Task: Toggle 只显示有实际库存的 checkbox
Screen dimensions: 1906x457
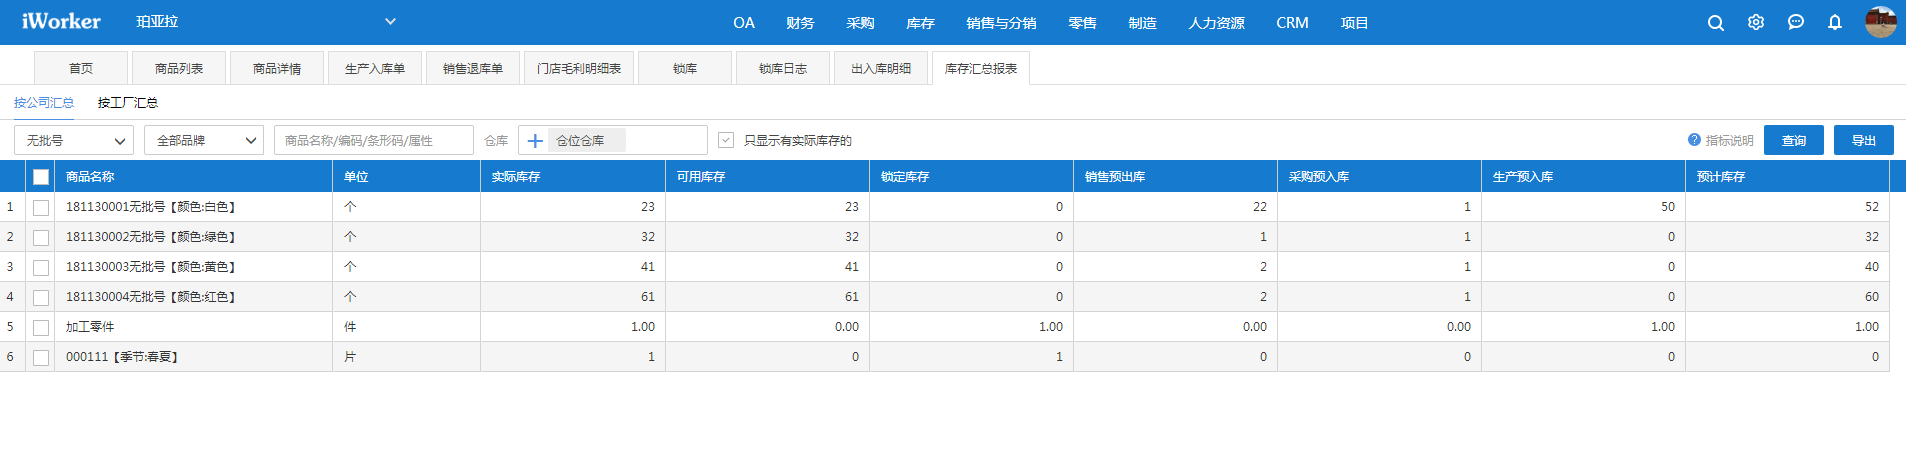Action: click(726, 140)
